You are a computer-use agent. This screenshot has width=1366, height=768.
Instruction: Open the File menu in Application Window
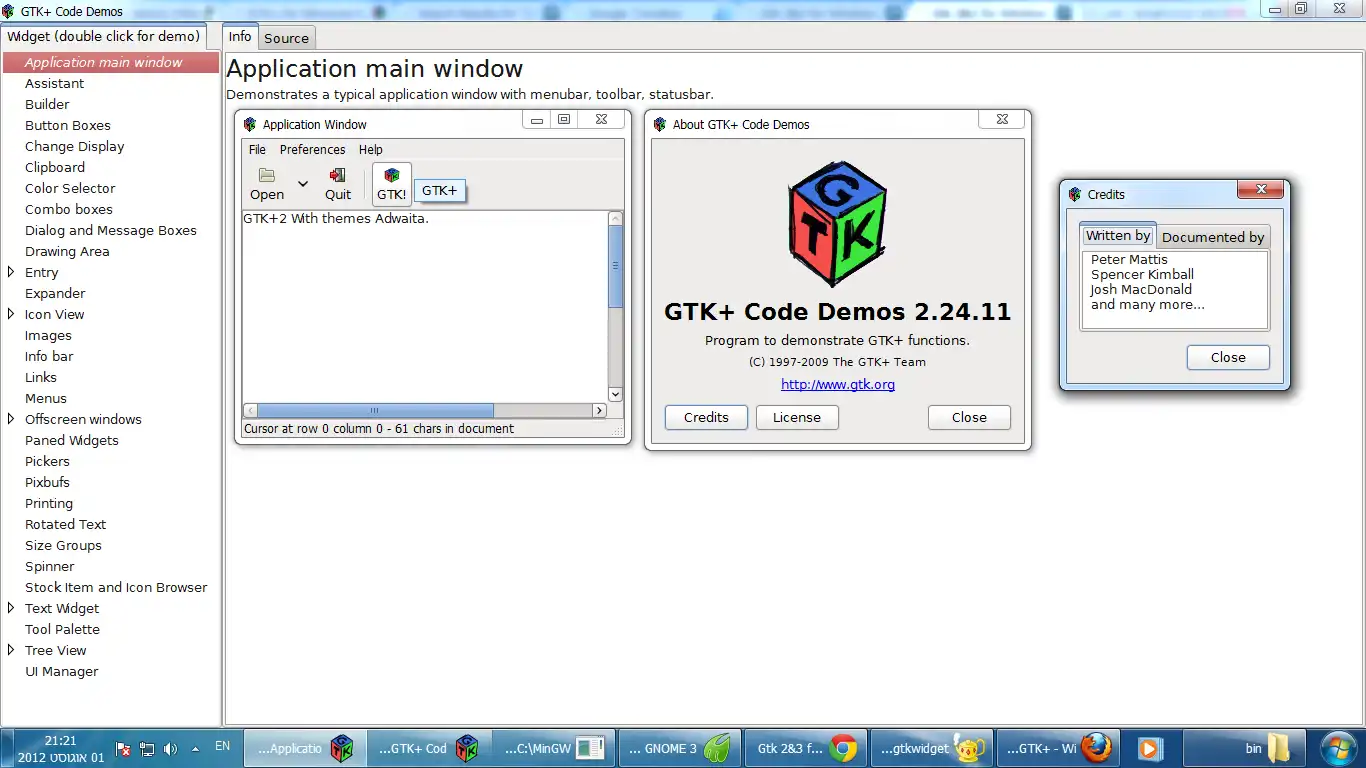click(257, 150)
